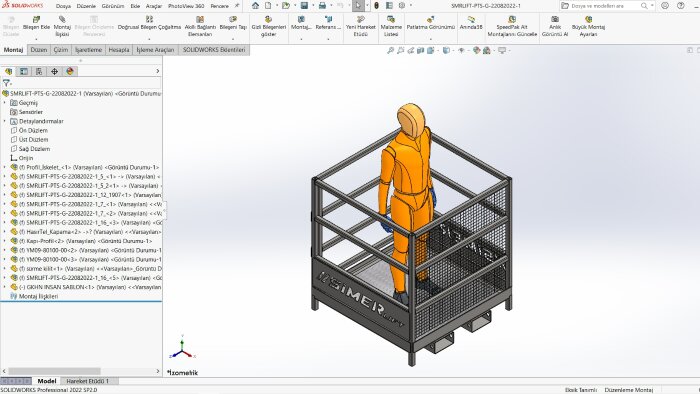The width and height of the screenshot is (700, 394).
Task: Open the Hareket Etüdü 1 bottom tab
Action: tap(88, 381)
